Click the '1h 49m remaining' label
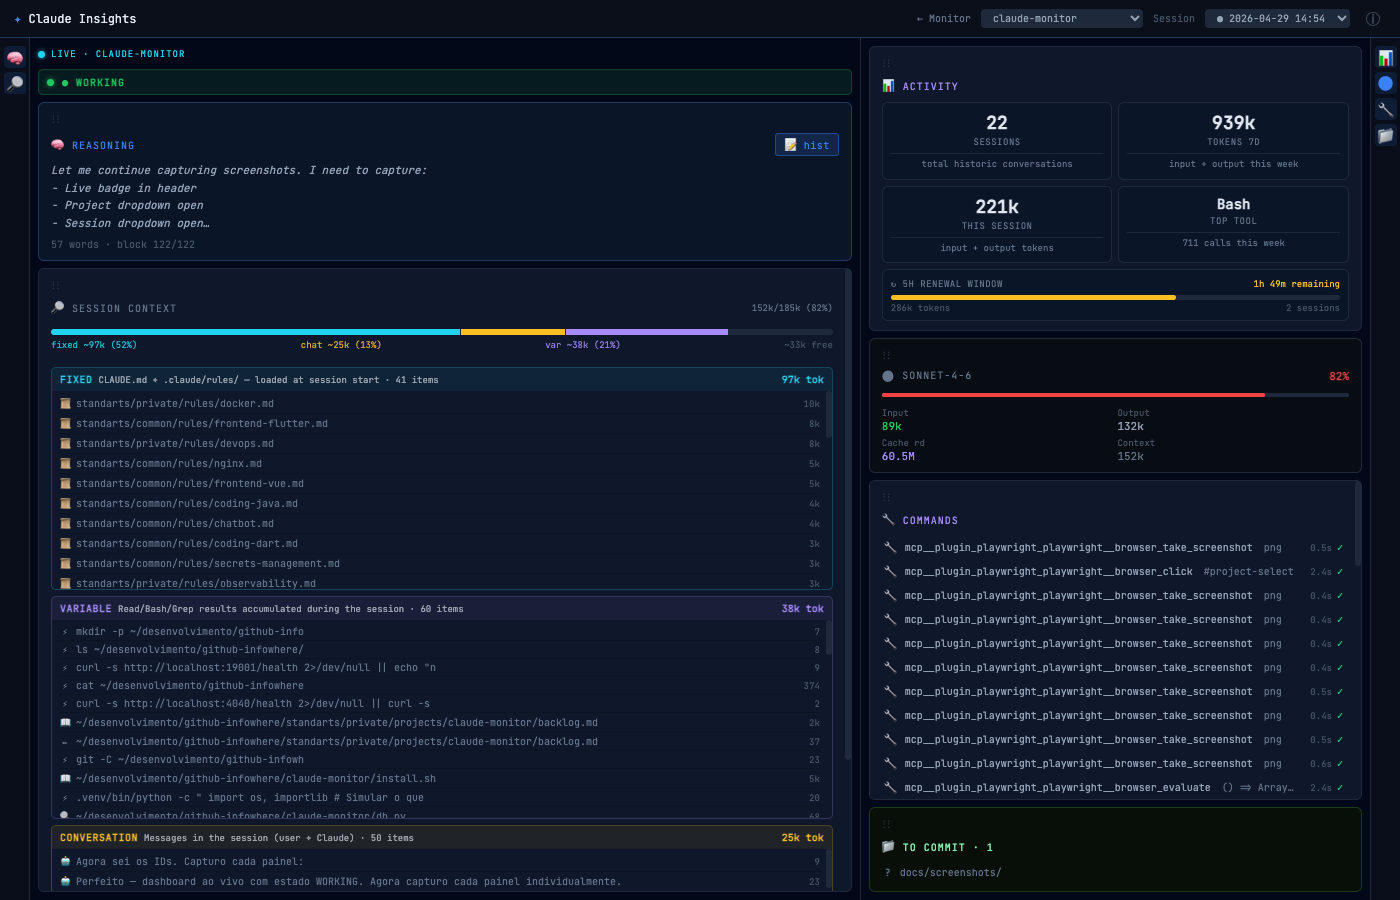 click(x=1296, y=284)
